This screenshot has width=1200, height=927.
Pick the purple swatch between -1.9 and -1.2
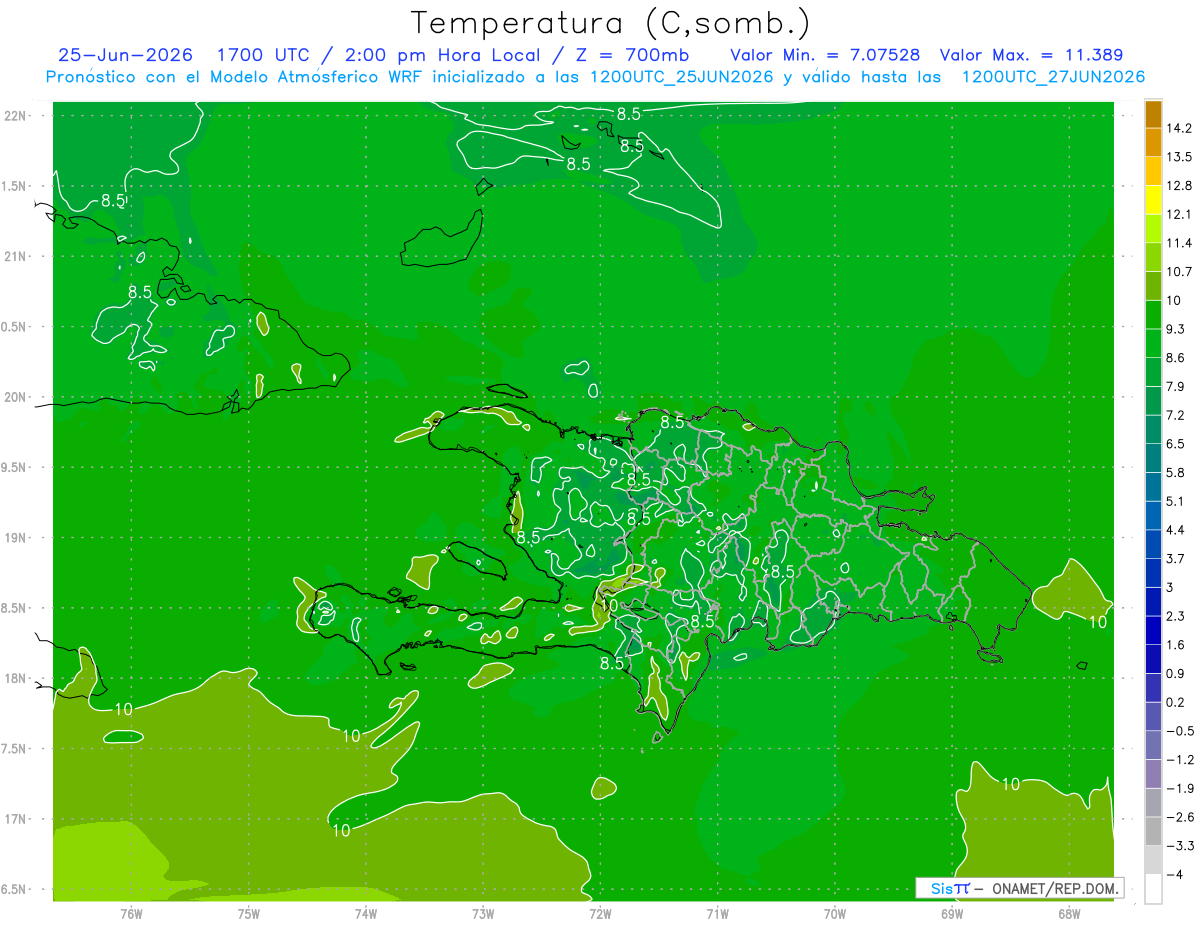1153,774
